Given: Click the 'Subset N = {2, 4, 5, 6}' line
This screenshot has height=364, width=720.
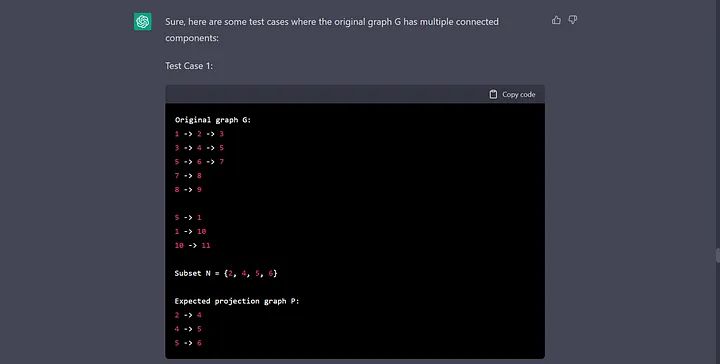Looking at the screenshot, I should (x=226, y=274).
